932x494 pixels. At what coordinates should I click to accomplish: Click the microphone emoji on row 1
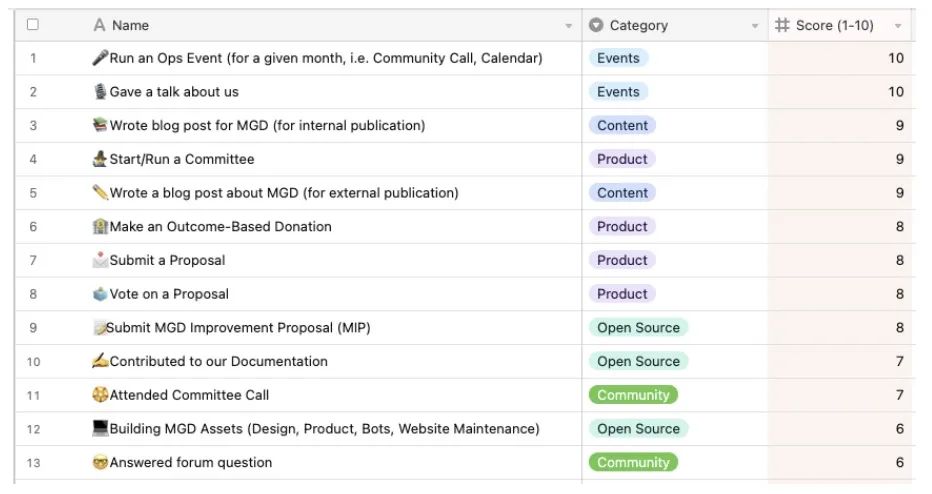click(x=100, y=58)
